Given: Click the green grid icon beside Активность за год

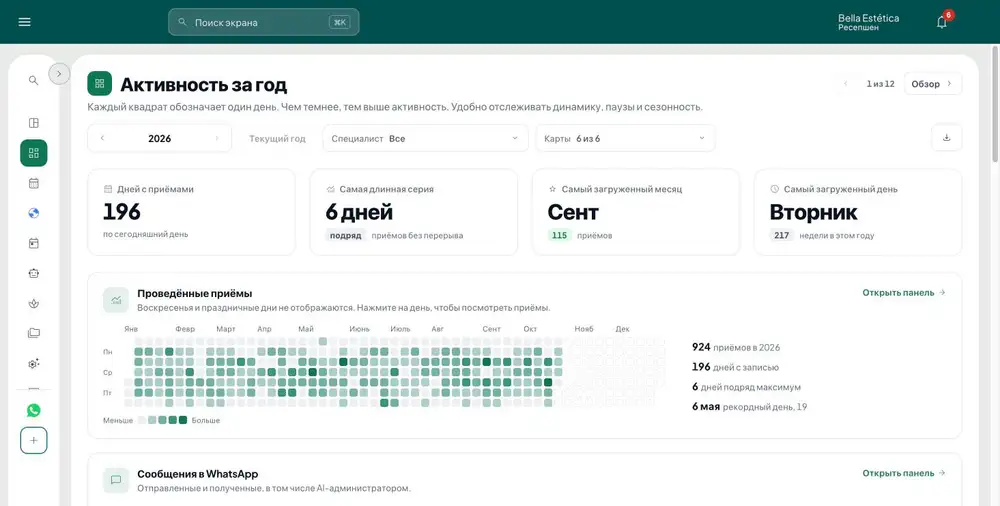Looking at the screenshot, I should coord(99,84).
